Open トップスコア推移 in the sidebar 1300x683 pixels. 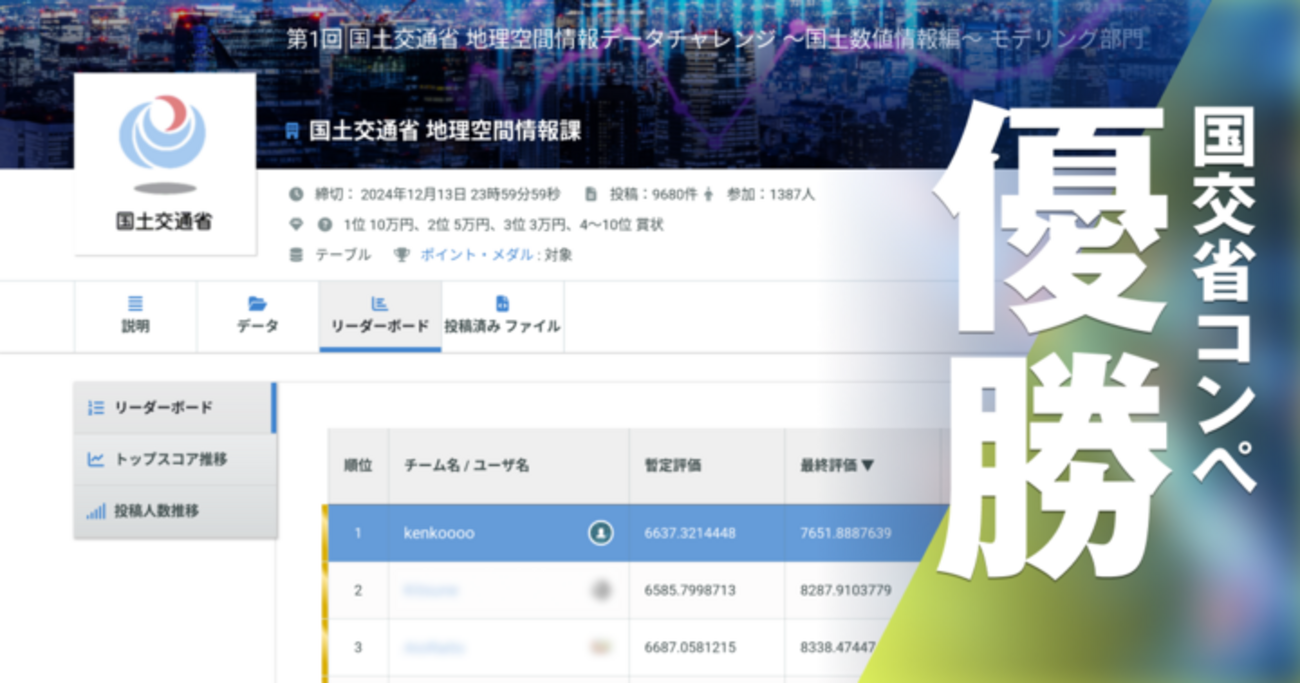pyautogui.click(x=174, y=459)
